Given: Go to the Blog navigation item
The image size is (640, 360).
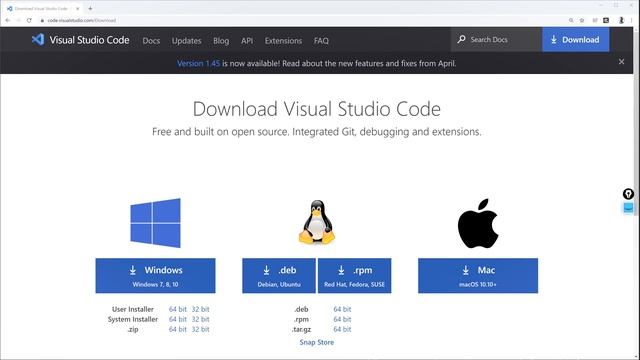Looking at the screenshot, I should click(x=221, y=40).
